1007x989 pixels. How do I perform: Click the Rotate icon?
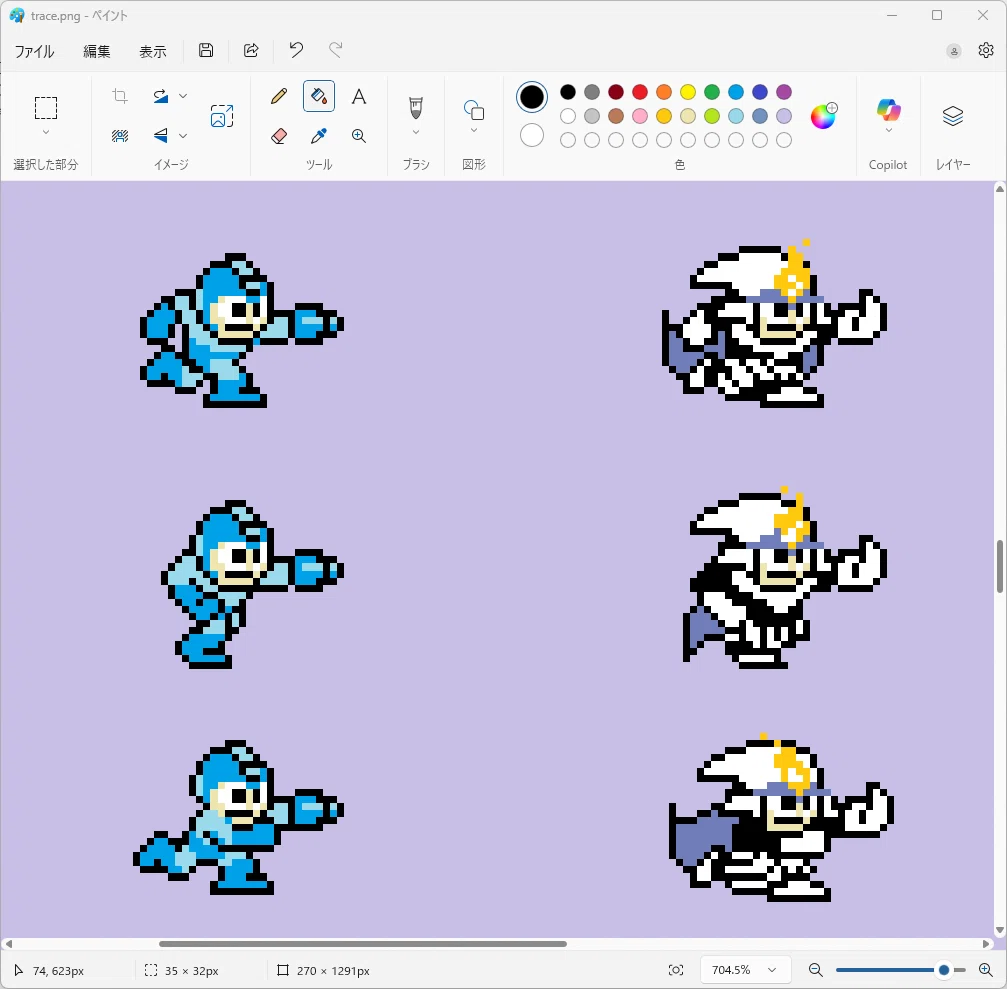tap(161, 96)
